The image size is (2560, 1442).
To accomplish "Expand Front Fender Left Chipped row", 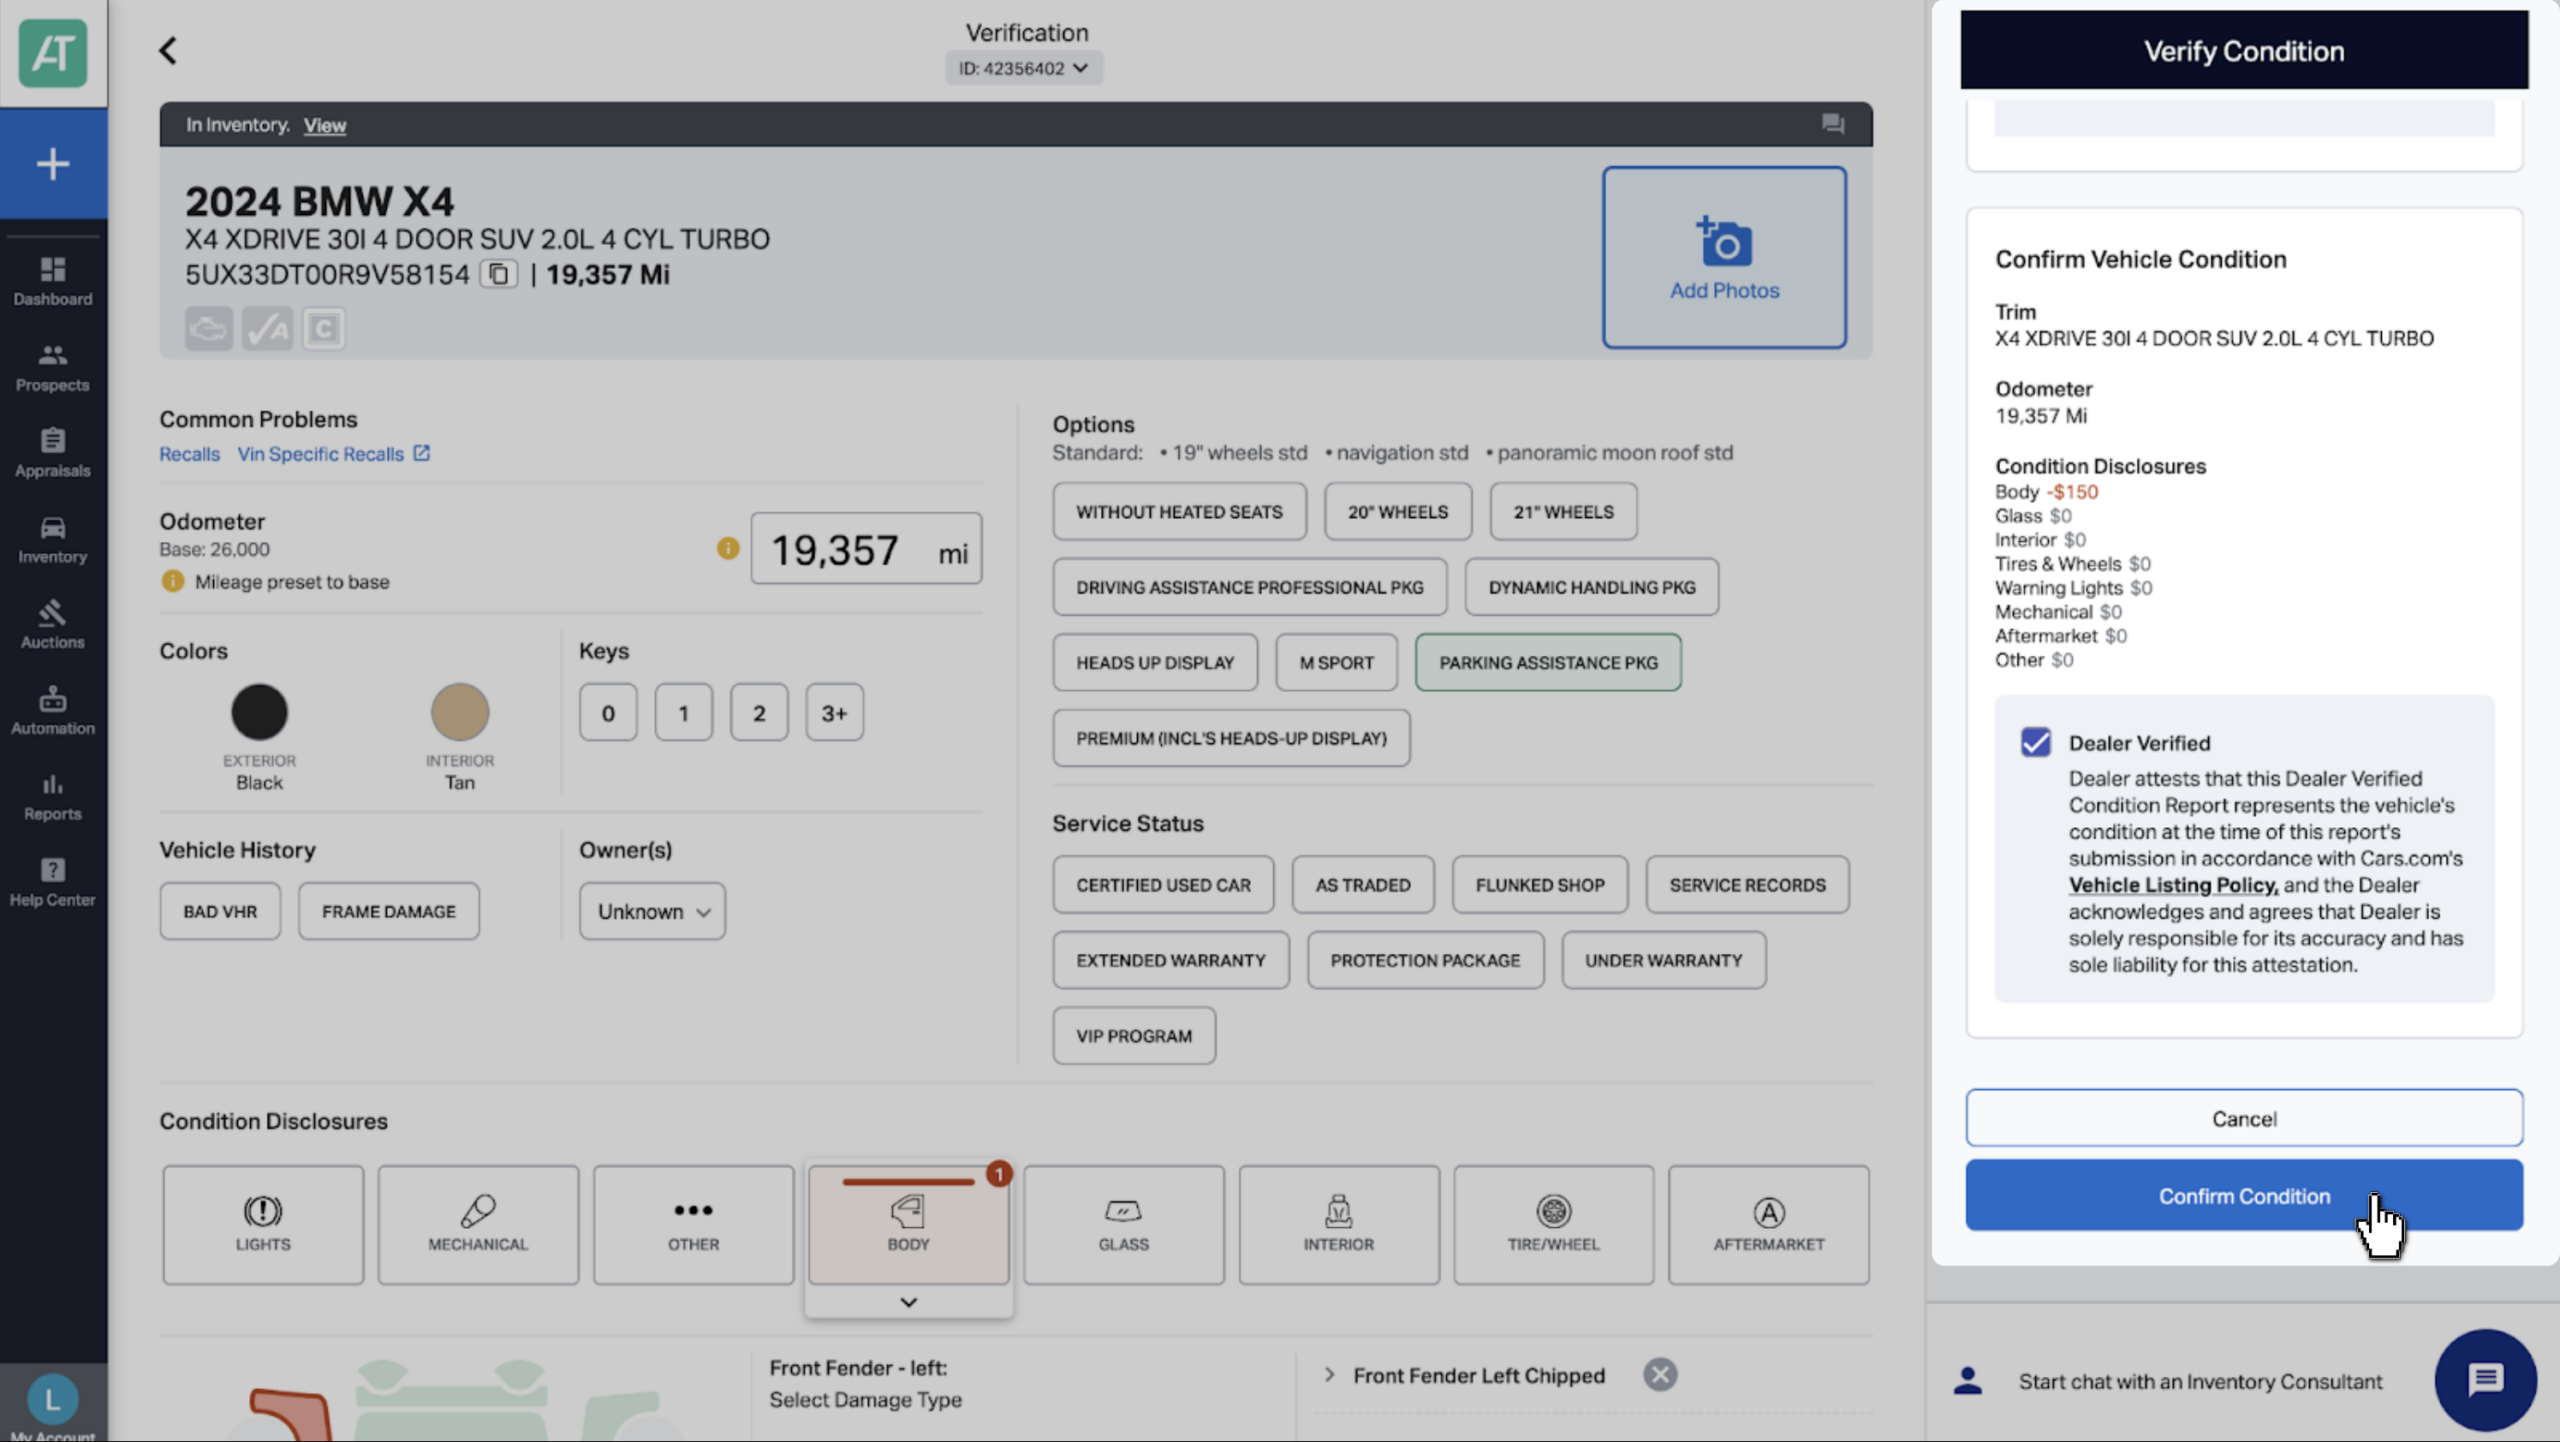I will 1329,1375.
